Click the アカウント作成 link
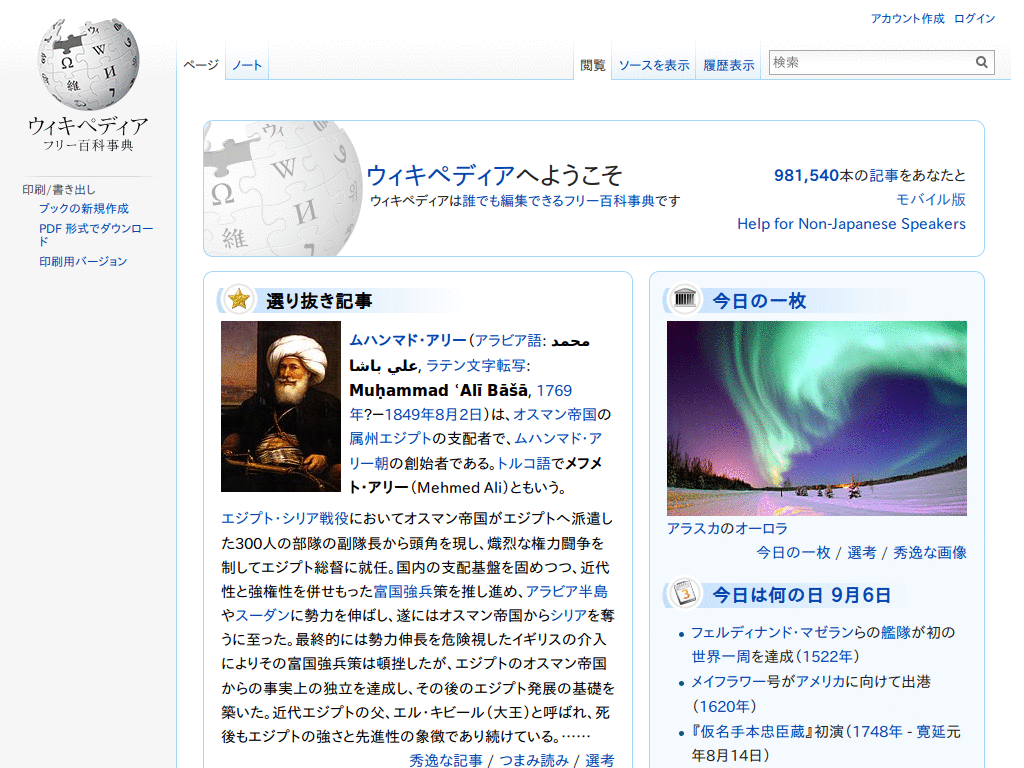This screenshot has width=1024, height=768. tap(907, 18)
